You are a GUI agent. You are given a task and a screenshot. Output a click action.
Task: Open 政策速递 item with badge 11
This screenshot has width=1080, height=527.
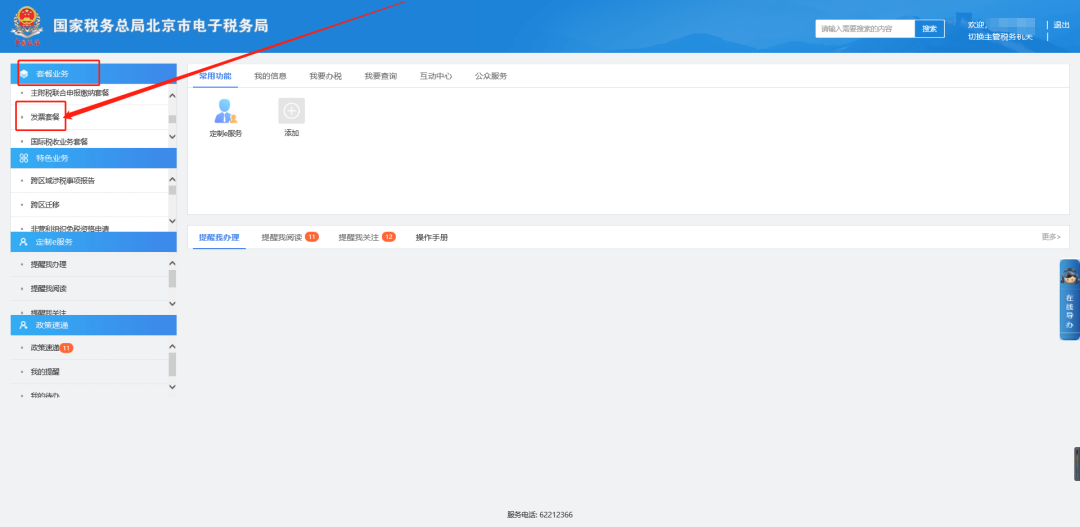tap(52, 348)
